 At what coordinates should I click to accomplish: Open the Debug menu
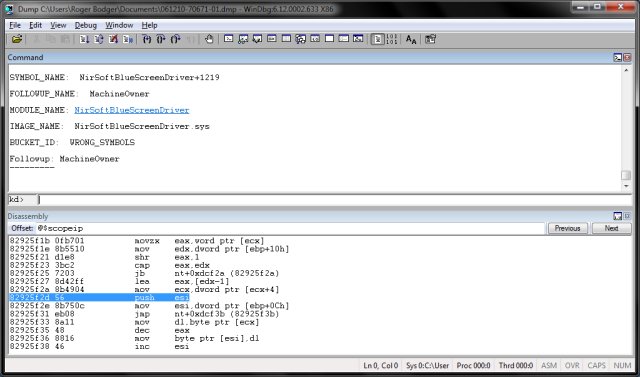86,25
